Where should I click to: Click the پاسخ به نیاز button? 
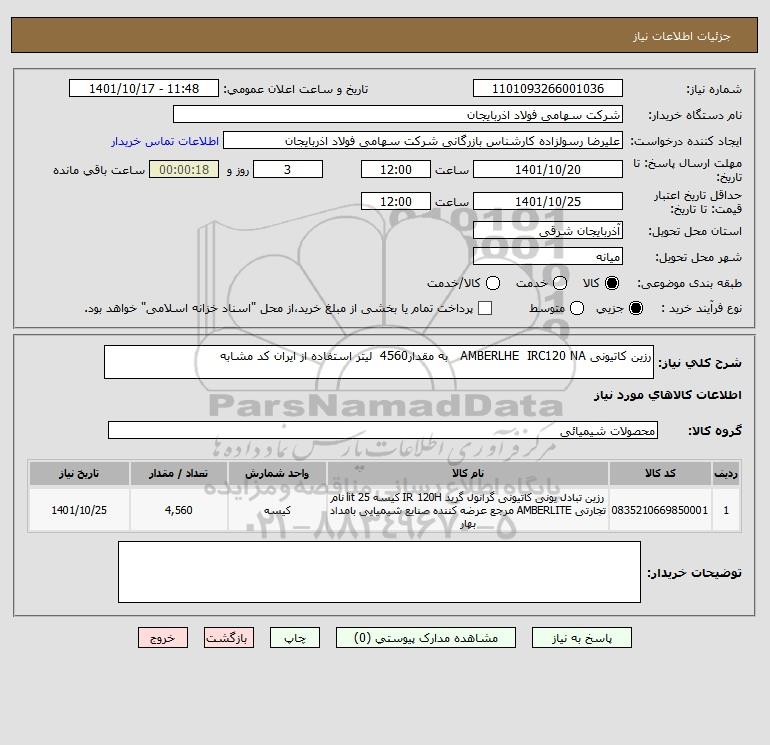(x=581, y=637)
